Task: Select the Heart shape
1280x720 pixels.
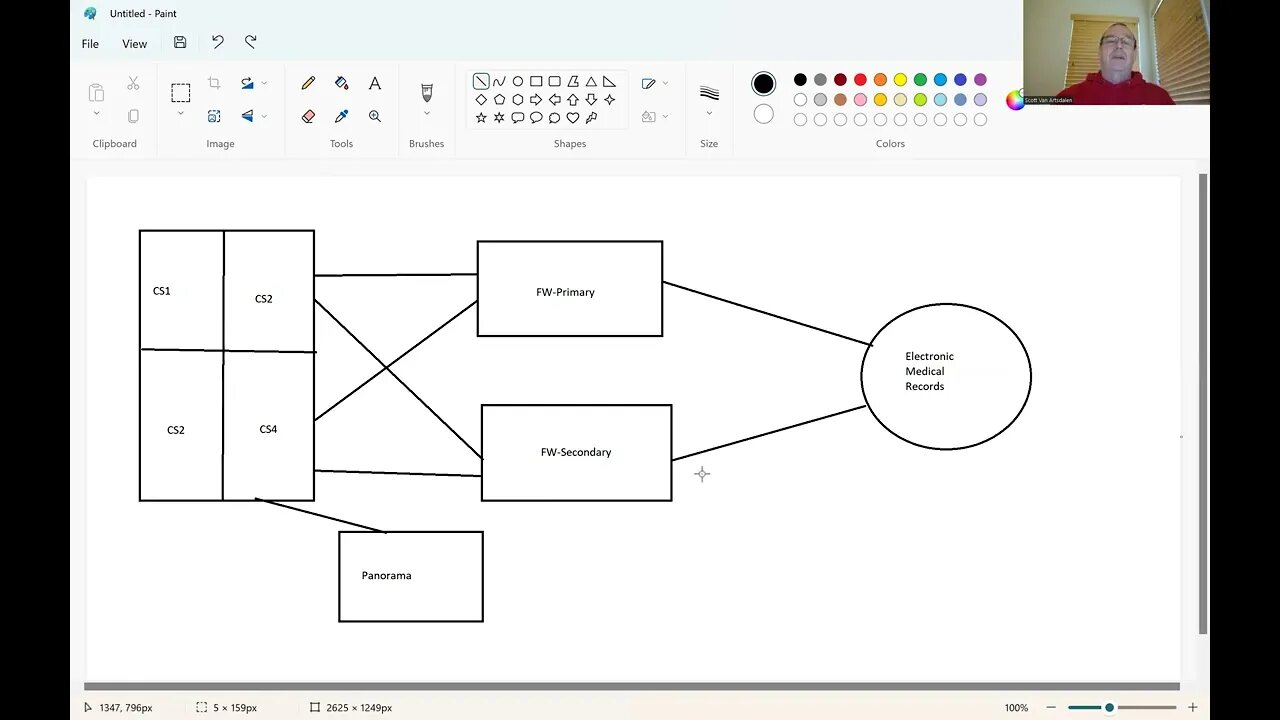Action: pos(573,117)
